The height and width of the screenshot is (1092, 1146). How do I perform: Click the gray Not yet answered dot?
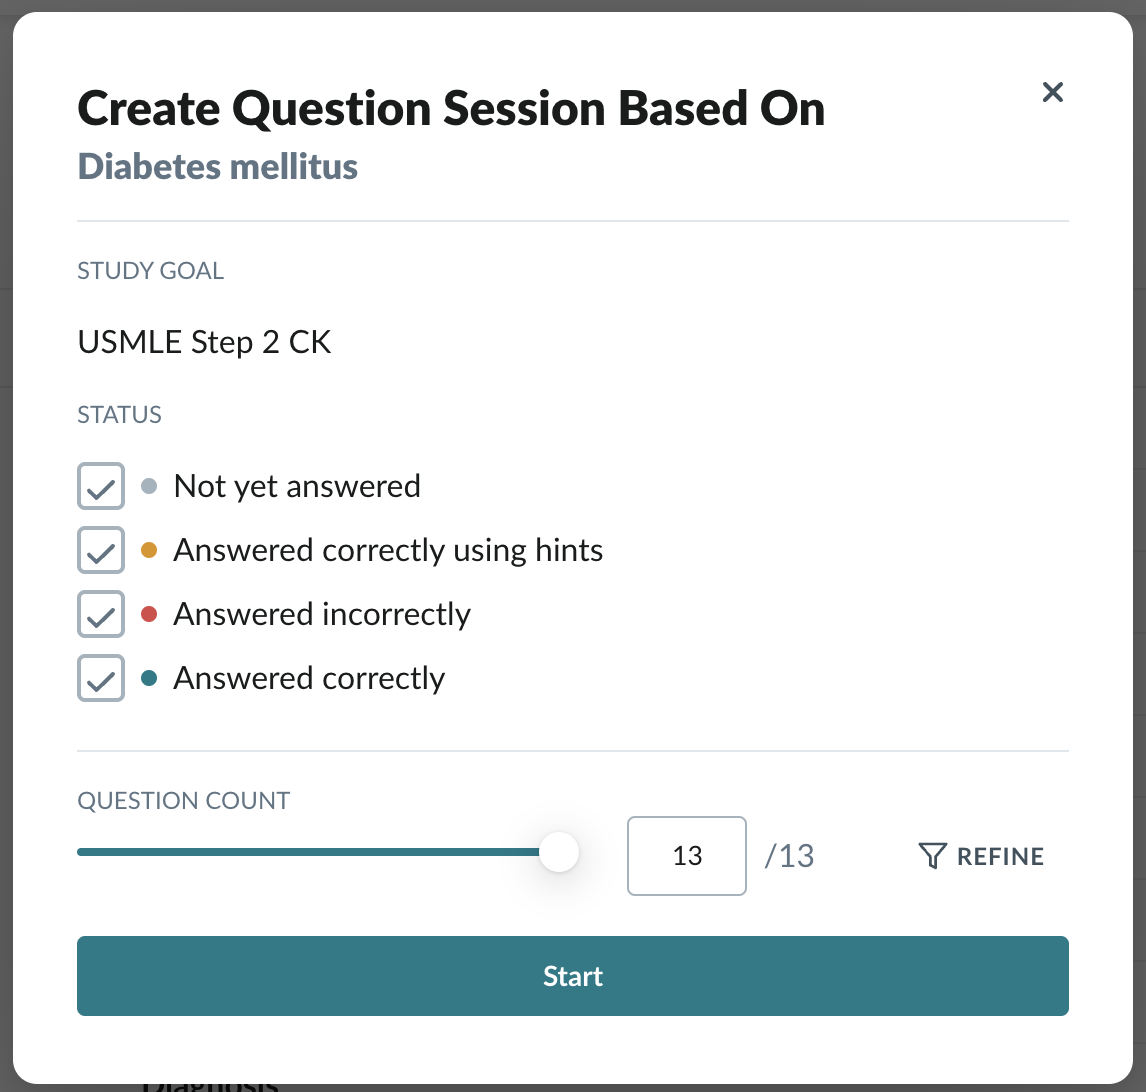(149, 486)
